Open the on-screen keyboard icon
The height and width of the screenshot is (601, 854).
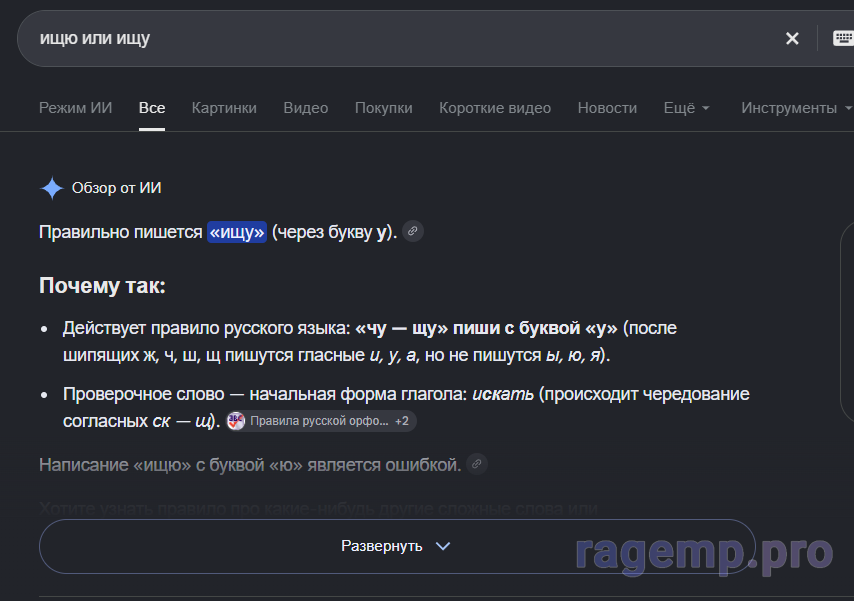point(844,38)
